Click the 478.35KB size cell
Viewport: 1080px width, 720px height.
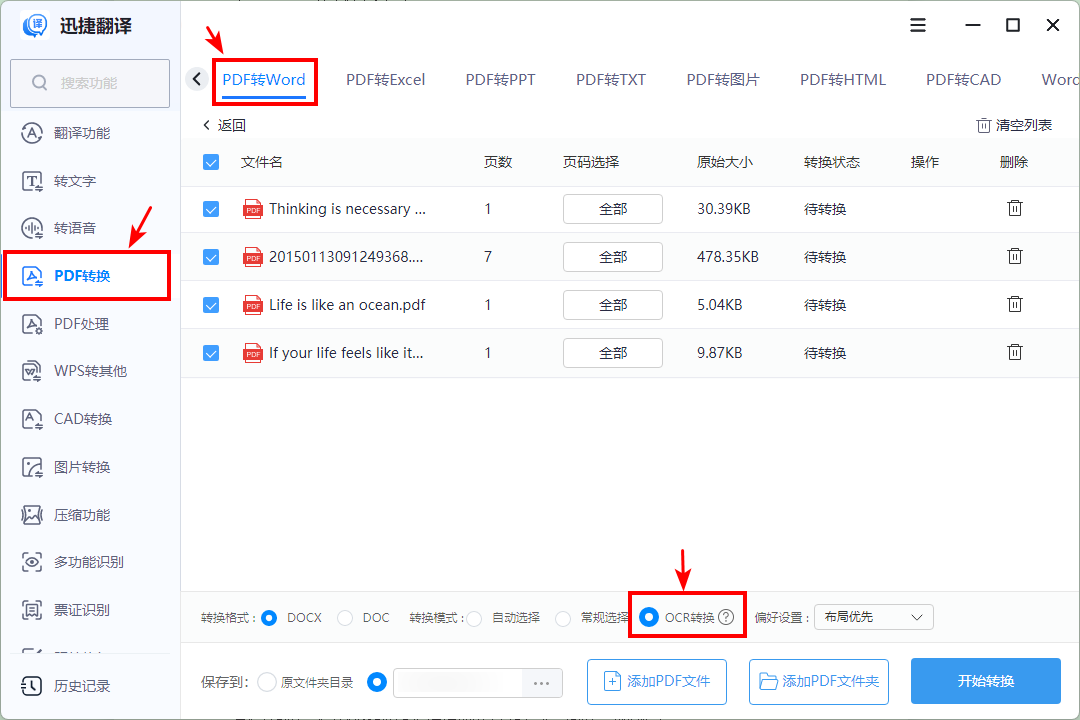pos(728,257)
